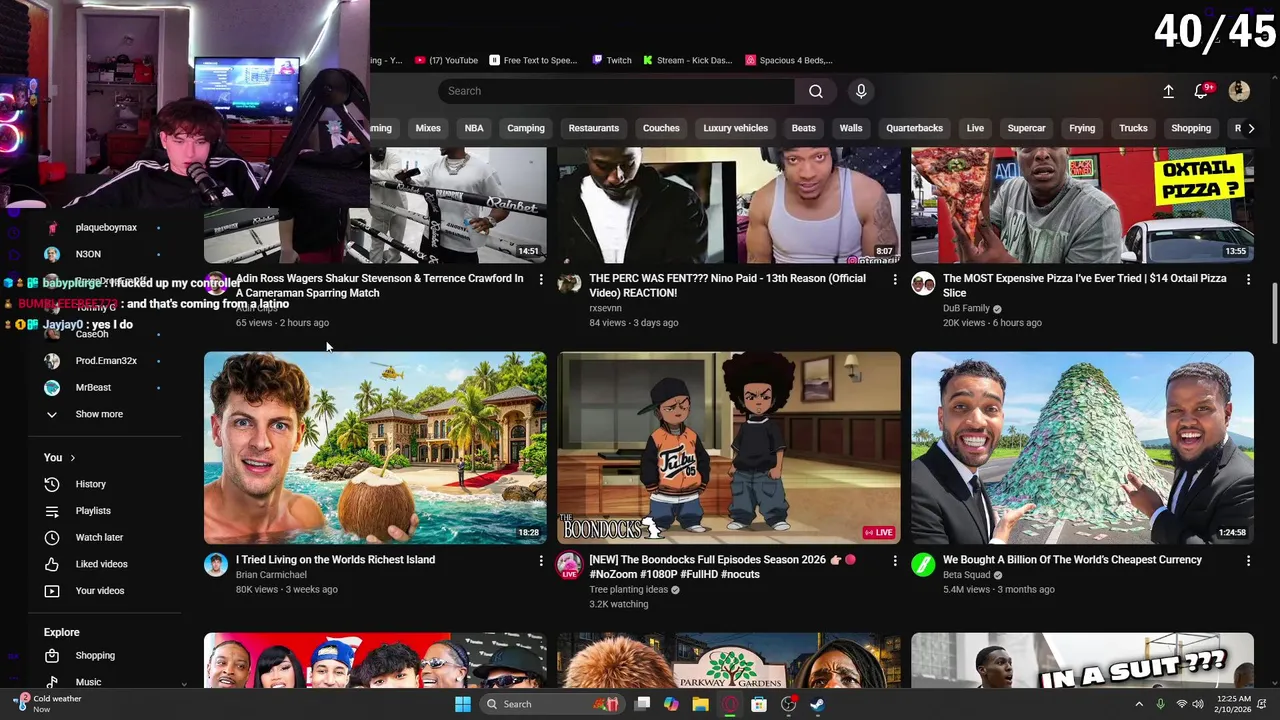Open the account avatar menu
This screenshot has height=720, width=1280.
pyautogui.click(x=1239, y=91)
